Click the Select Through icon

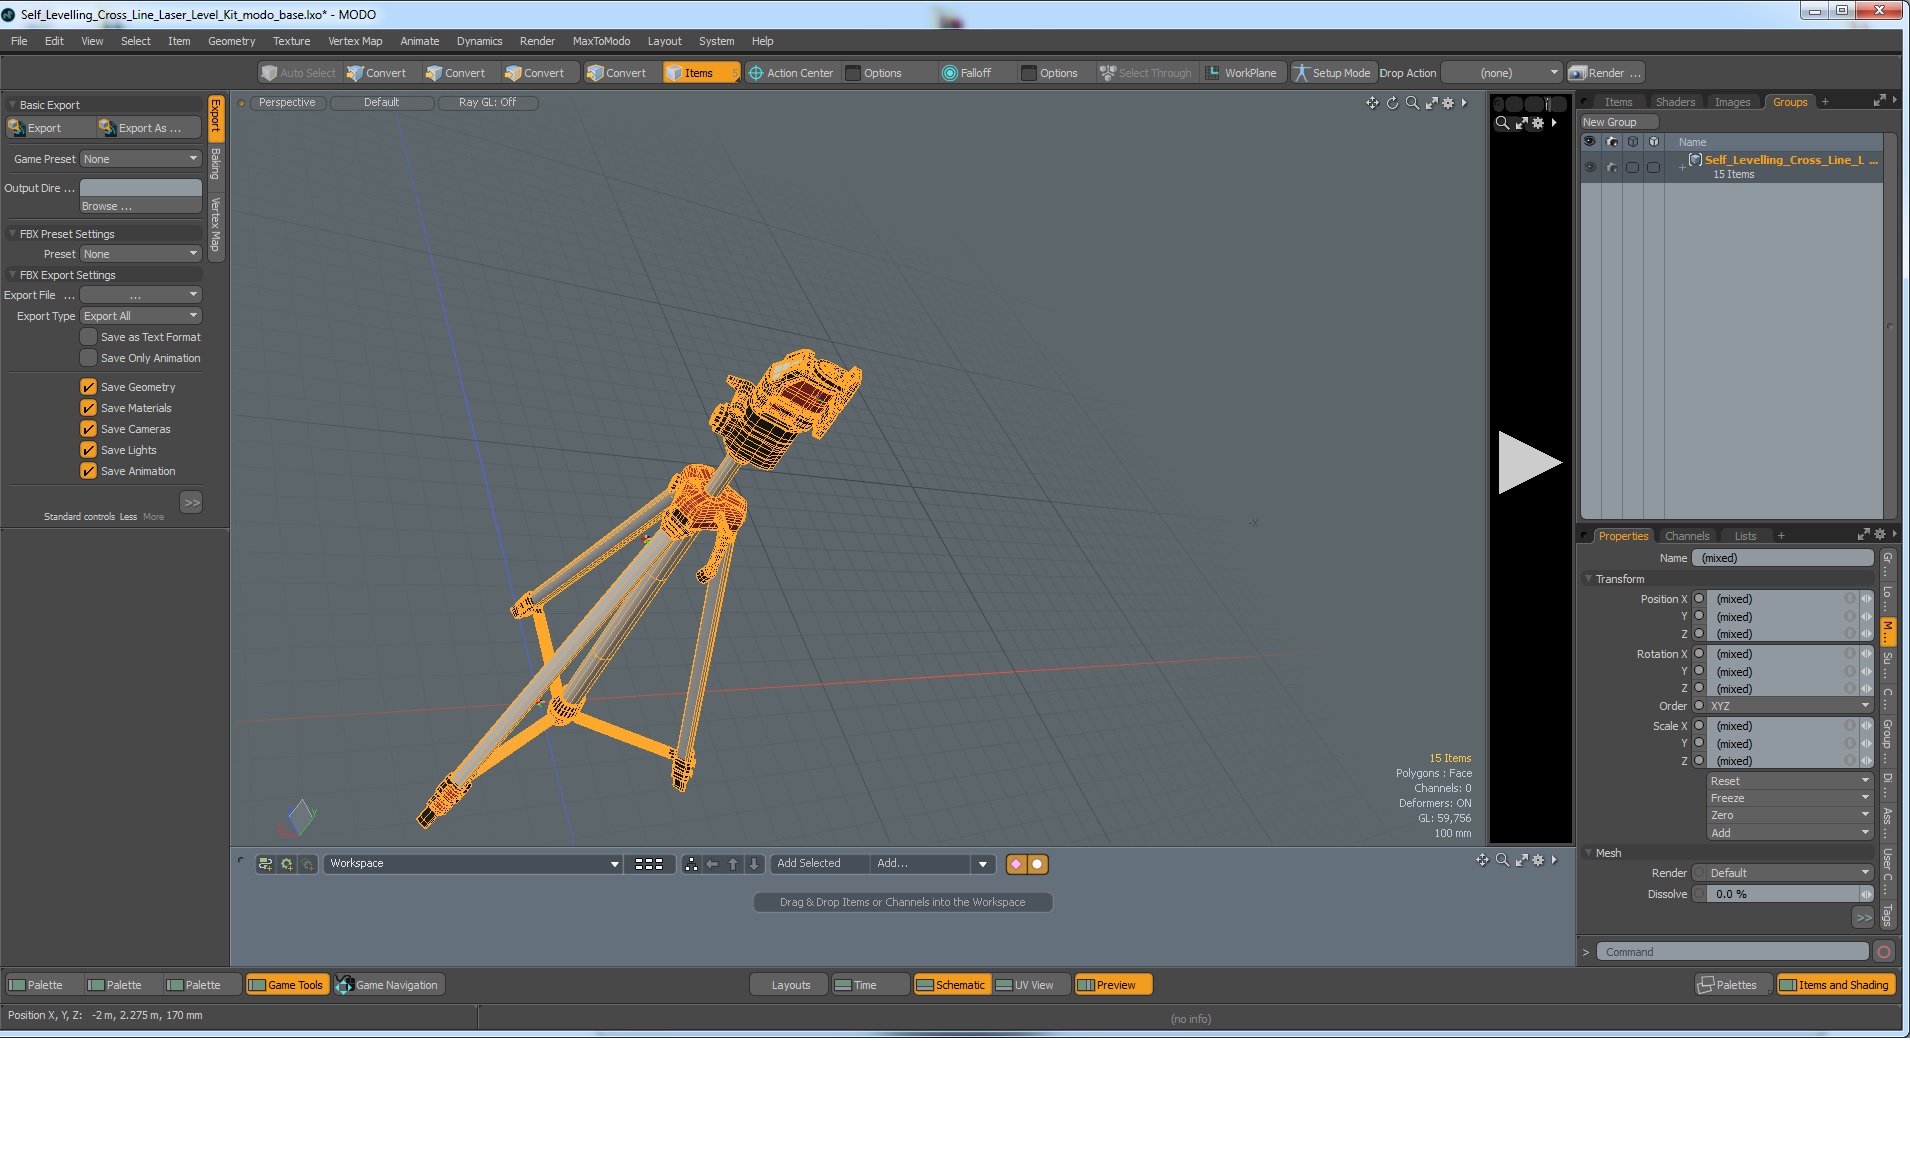coord(1107,73)
